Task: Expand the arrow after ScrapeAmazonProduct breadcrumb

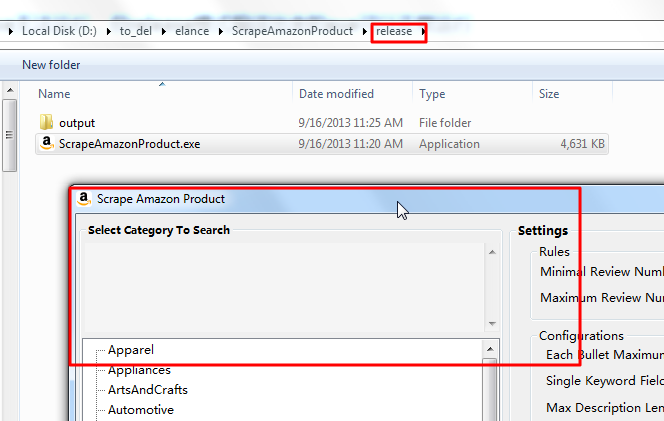Action: click(x=365, y=31)
